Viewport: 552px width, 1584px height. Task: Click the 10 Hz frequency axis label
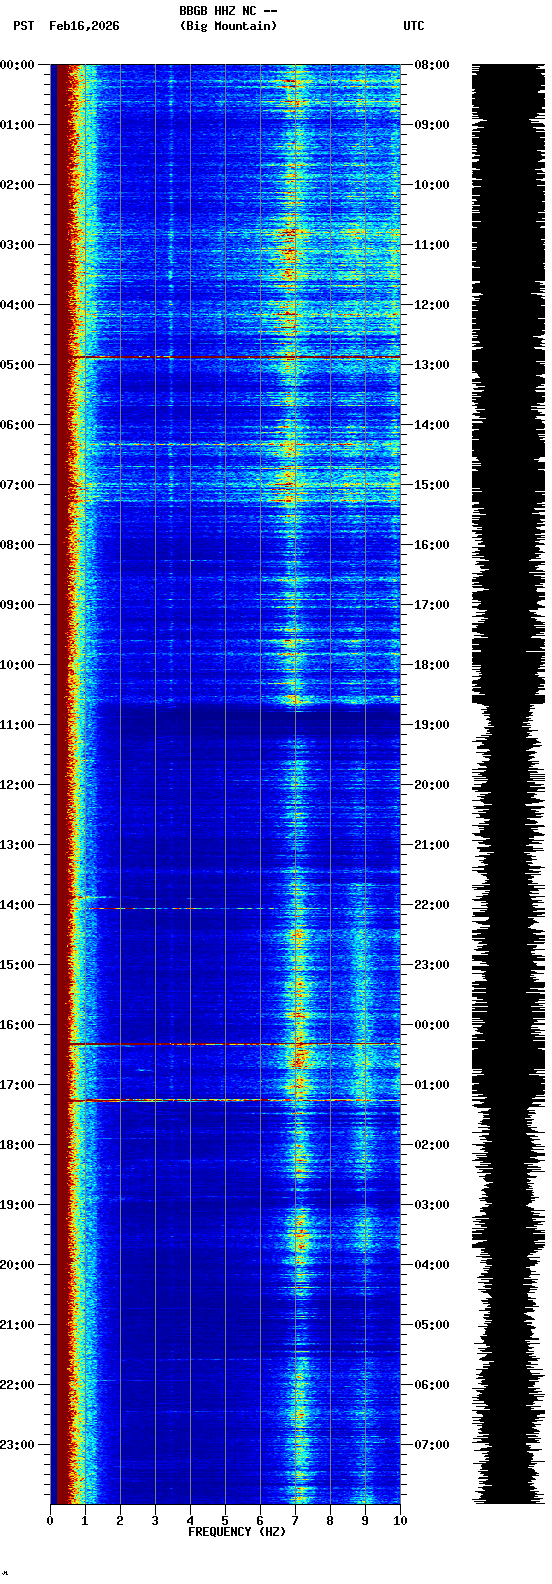[400, 1521]
